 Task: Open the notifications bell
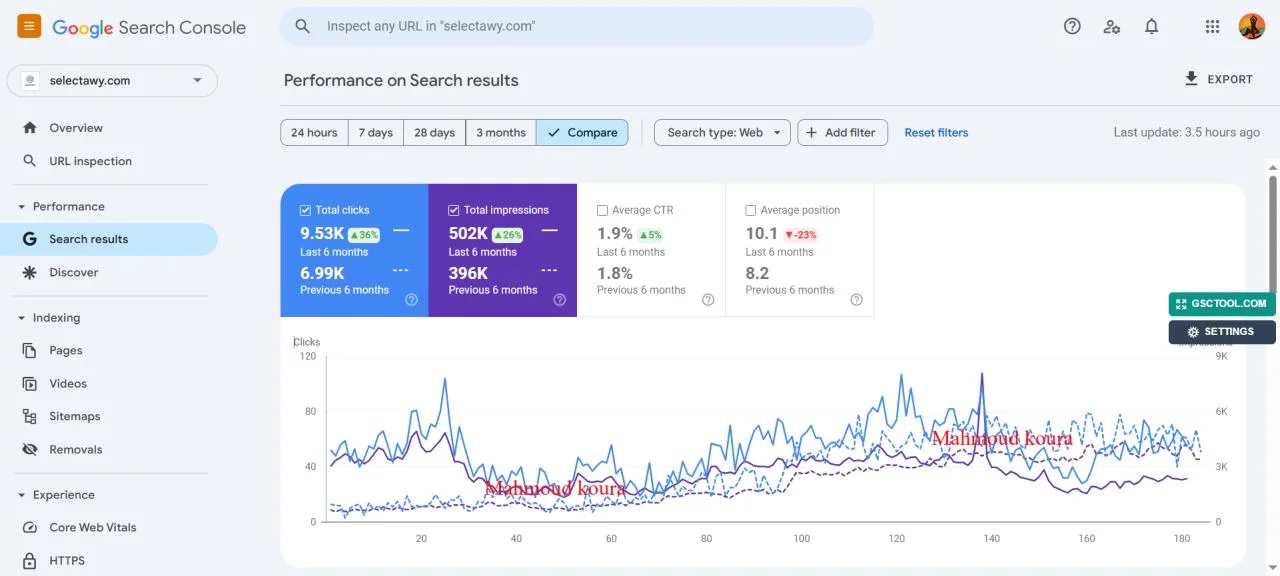click(1152, 27)
